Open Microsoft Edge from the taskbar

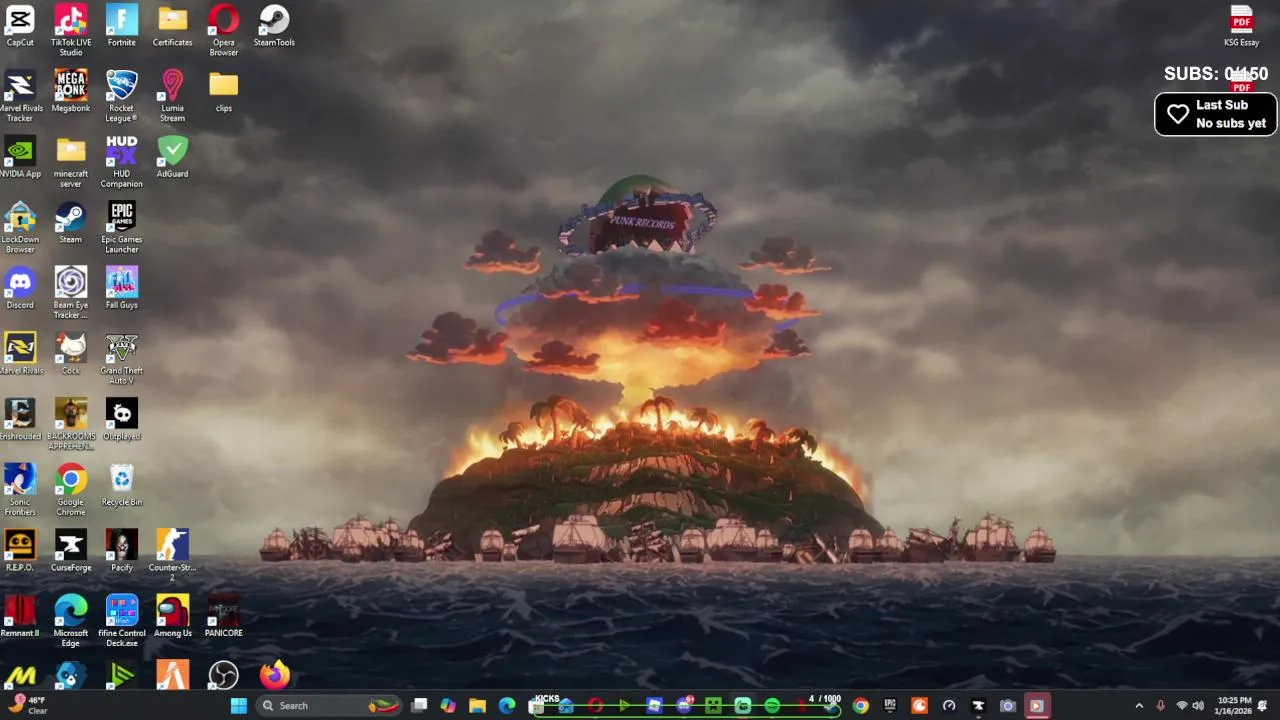click(x=507, y=706)
